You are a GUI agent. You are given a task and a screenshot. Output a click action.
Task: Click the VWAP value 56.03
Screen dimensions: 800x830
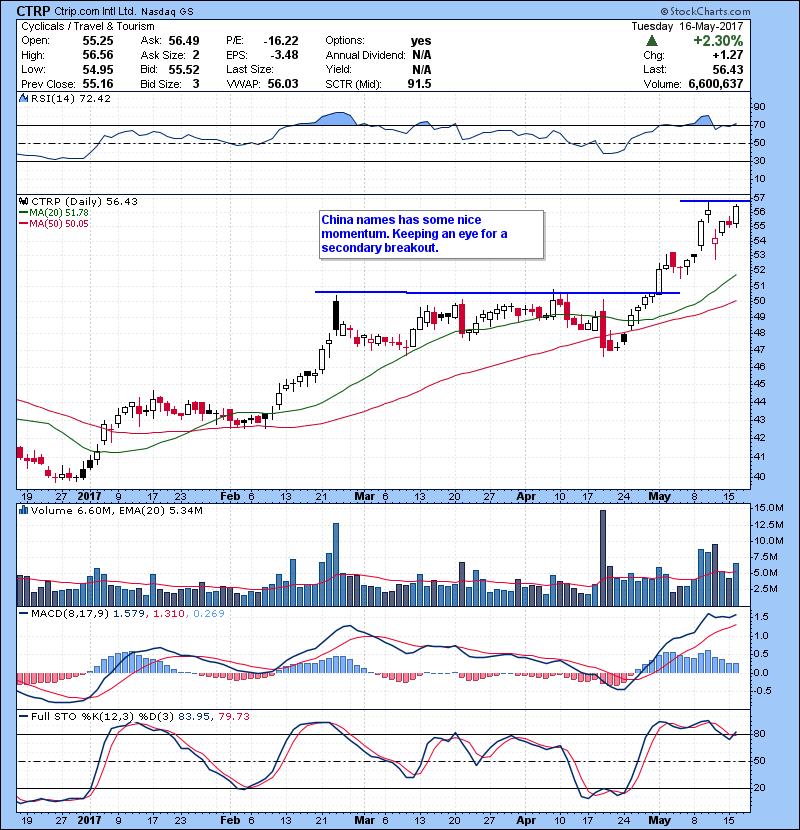click(x=283, y=84)
